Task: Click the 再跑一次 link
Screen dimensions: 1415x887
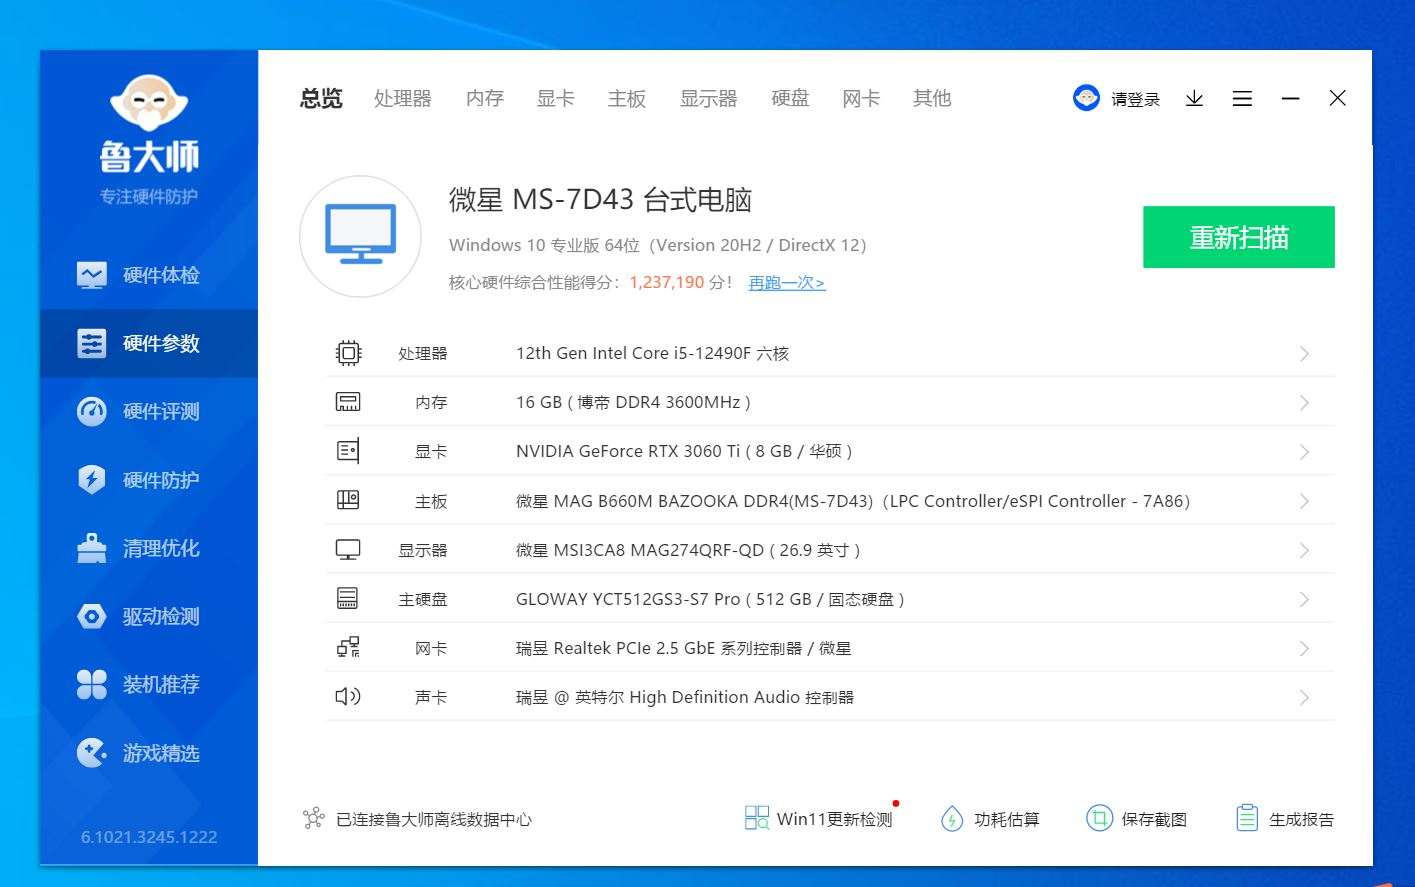Action: 787,283
